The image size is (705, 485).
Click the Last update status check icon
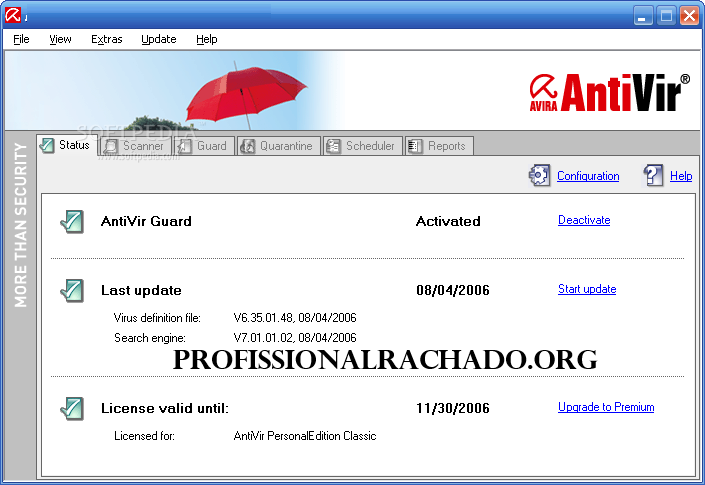point(72,290)
